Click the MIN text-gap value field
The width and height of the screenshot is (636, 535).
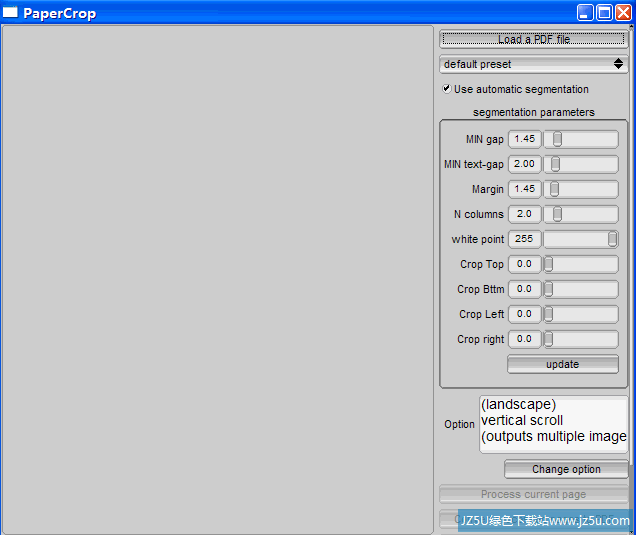(x=524, y=164)
